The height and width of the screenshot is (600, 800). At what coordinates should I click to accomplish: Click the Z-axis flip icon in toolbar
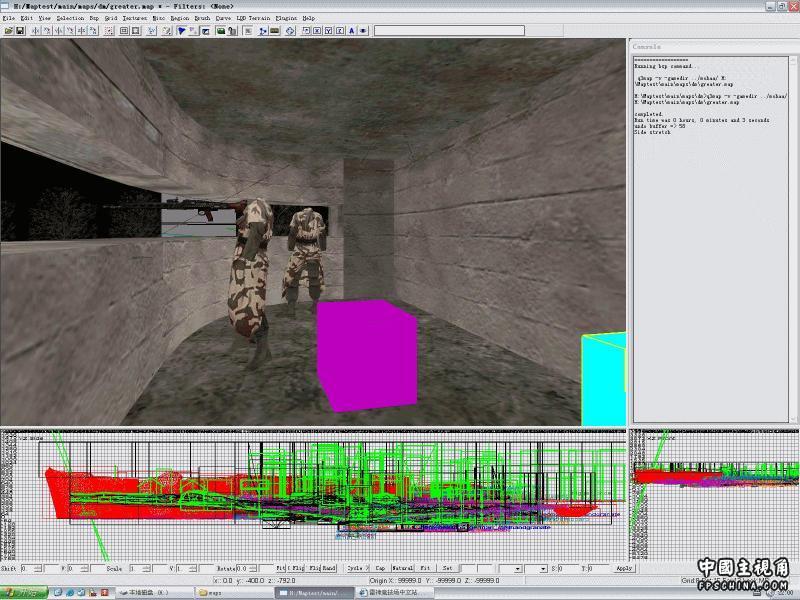pyautogui.click(x=82, y=31)
